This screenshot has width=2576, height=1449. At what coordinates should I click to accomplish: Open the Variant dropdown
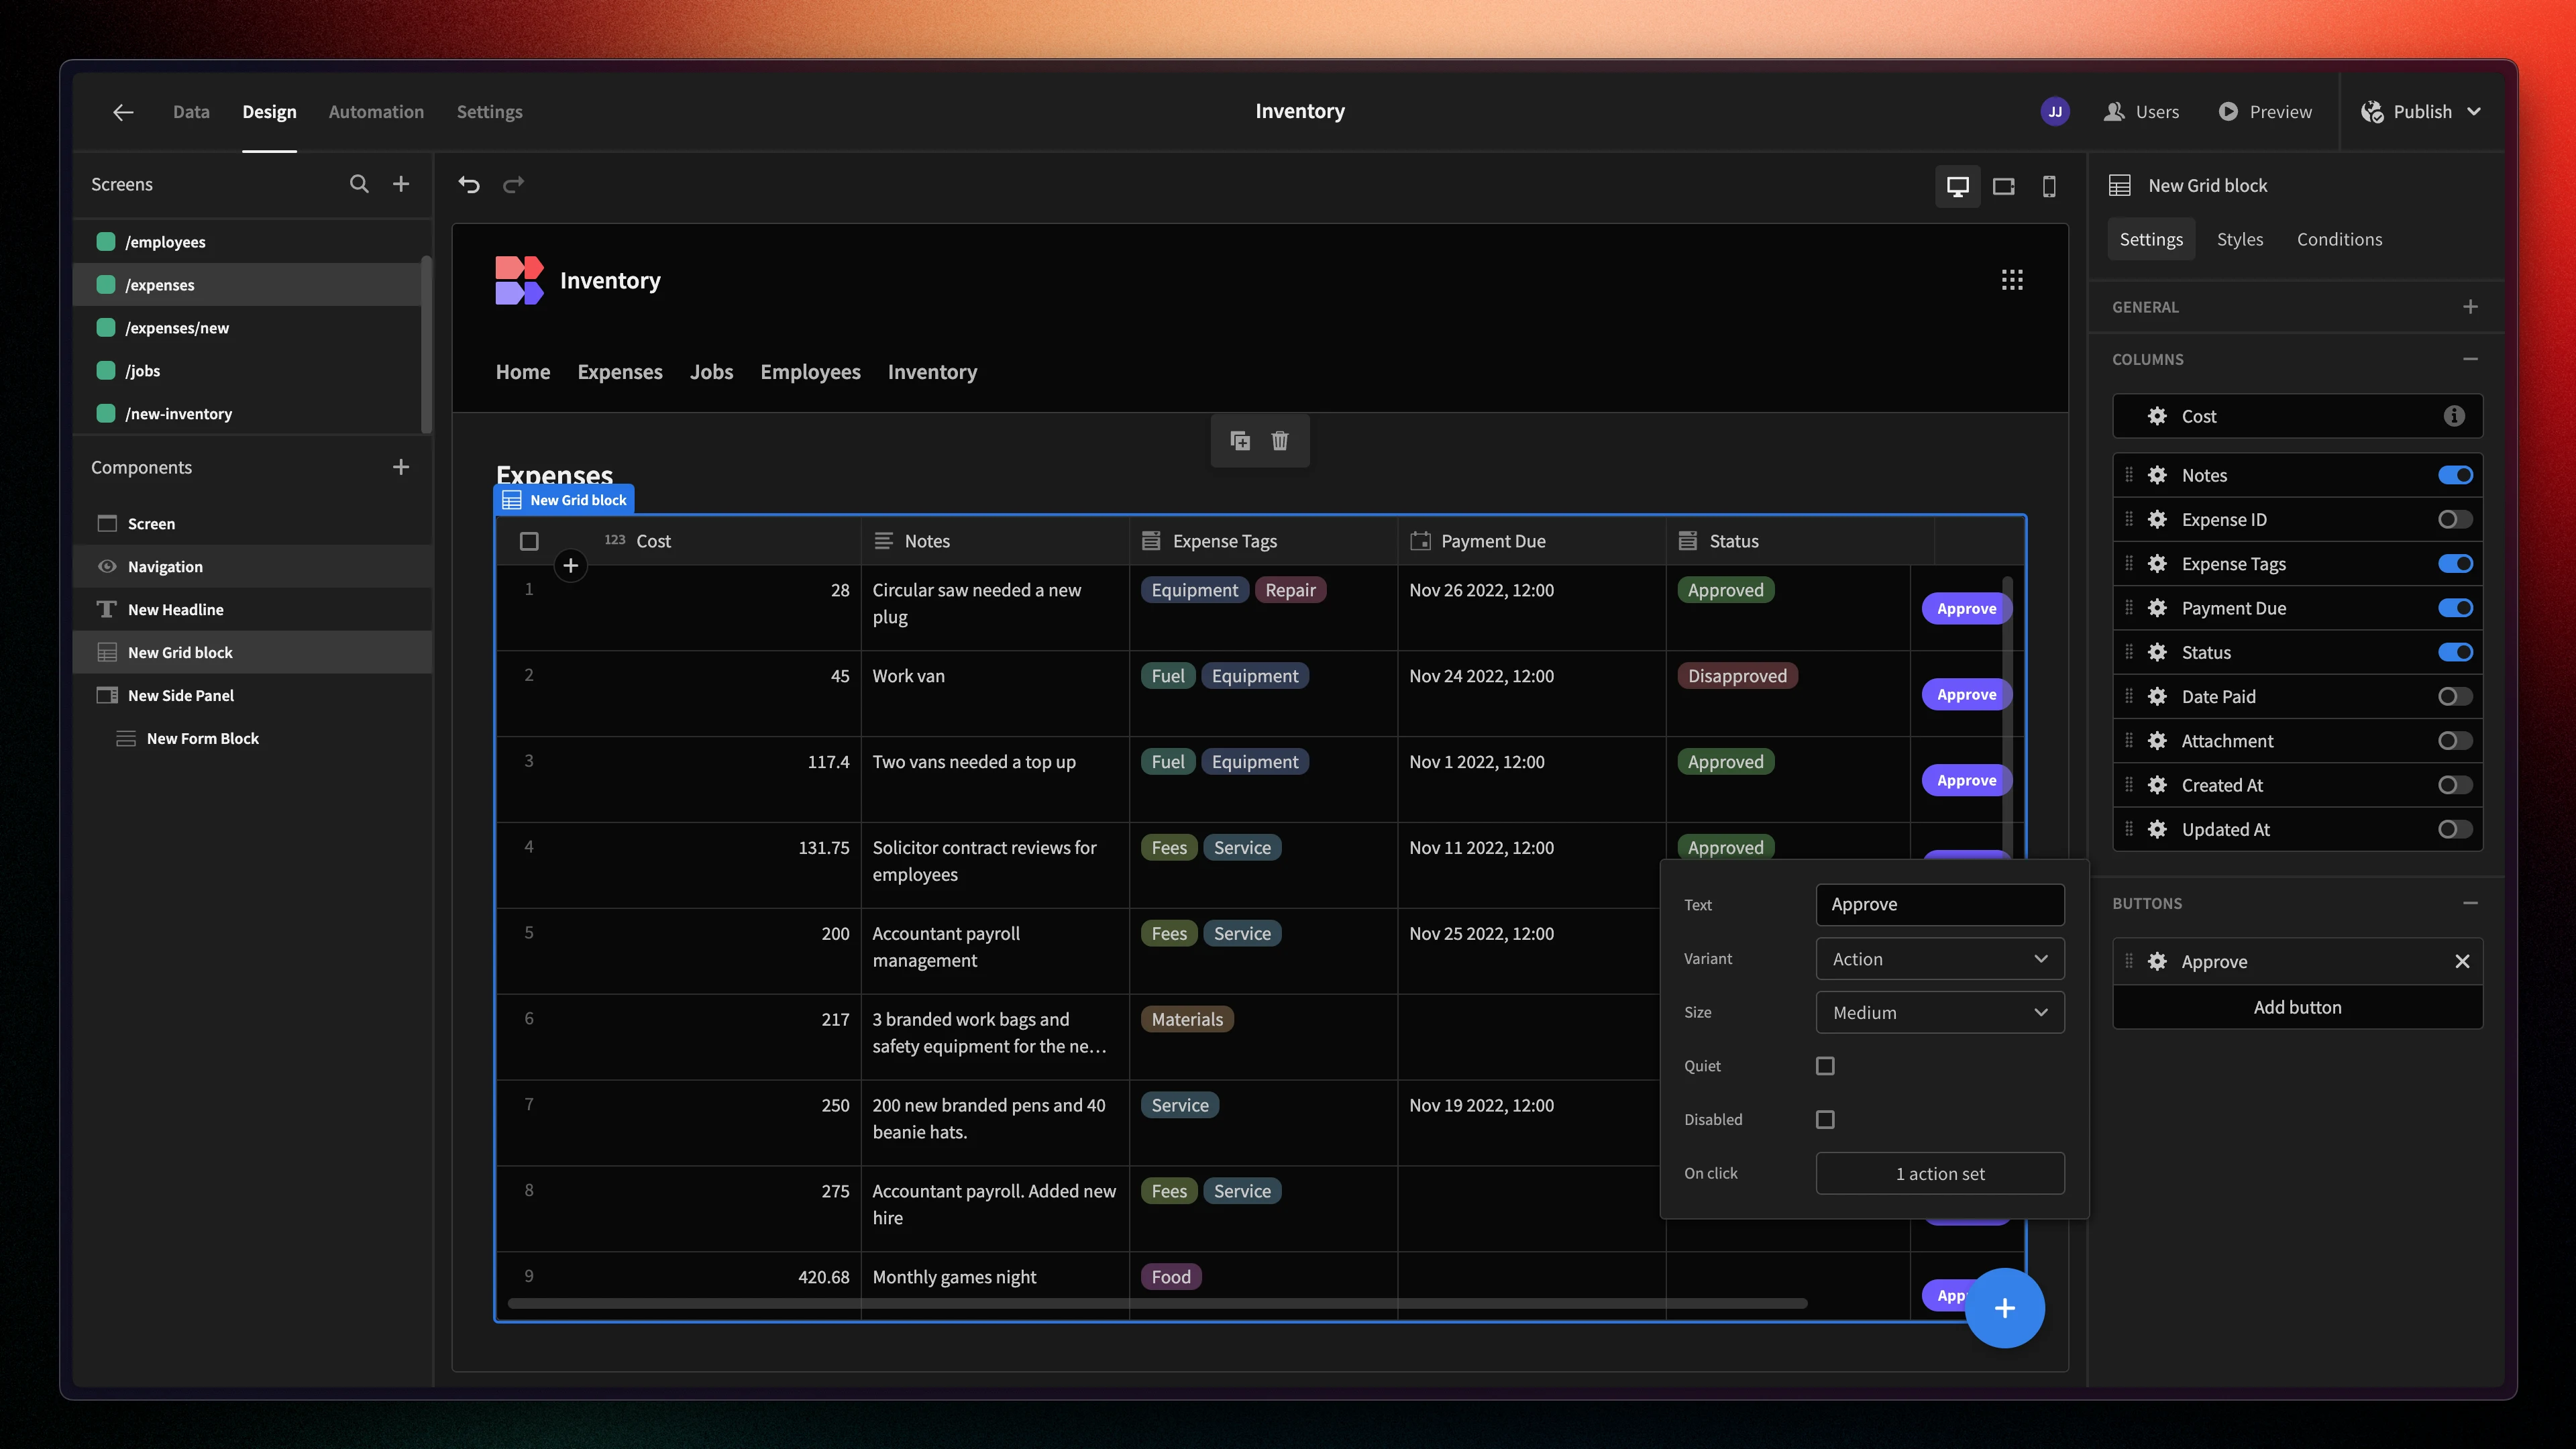(1939, 959)
